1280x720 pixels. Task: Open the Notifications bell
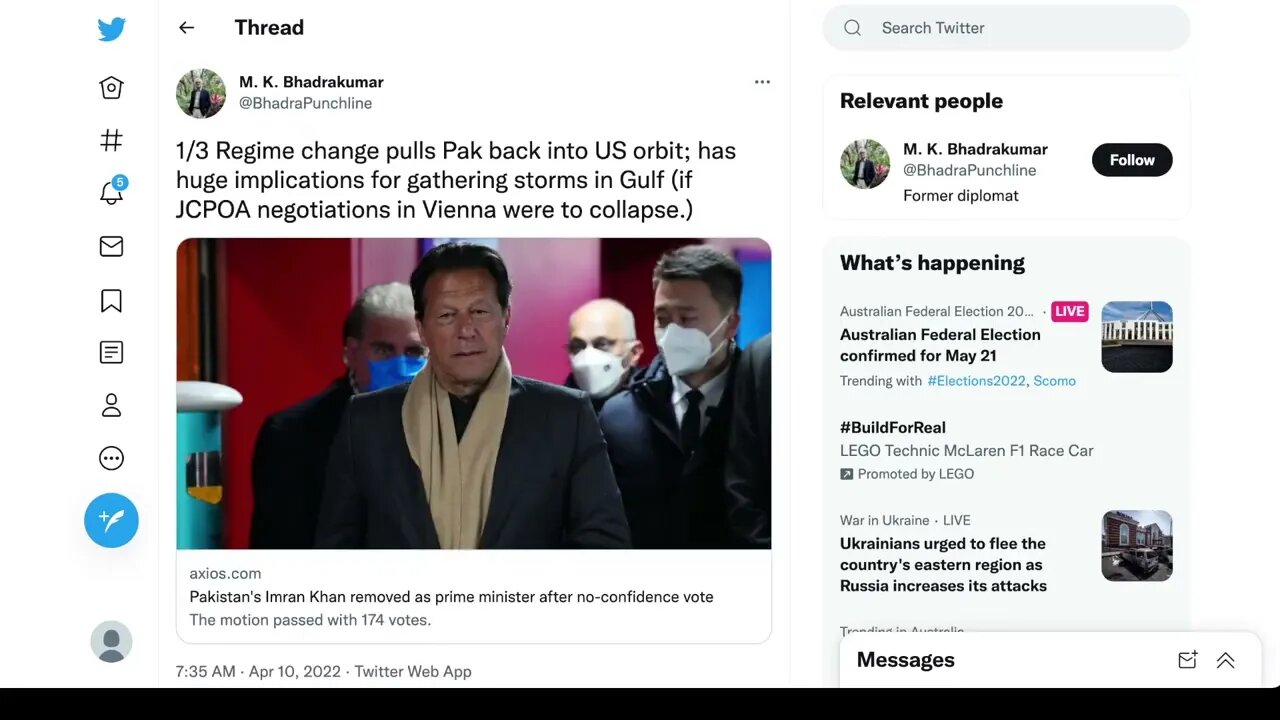pos(111,193)
